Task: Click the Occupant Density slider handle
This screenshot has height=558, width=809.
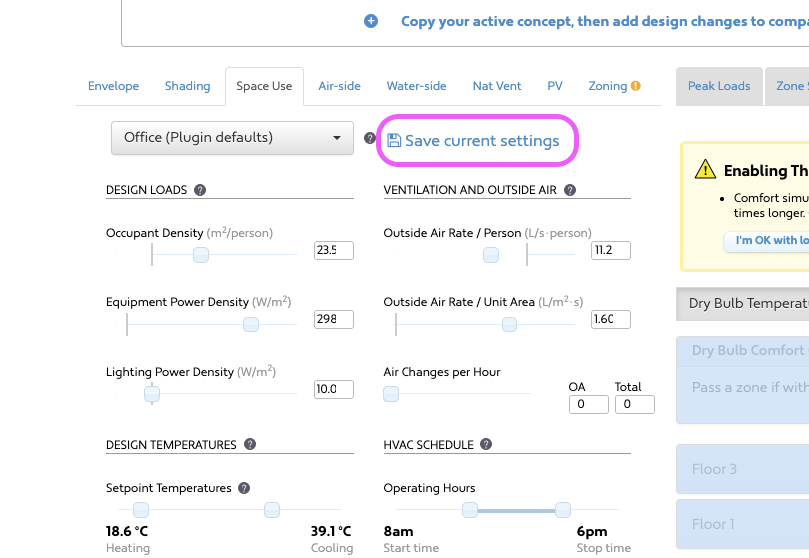Action: [201, 255]
